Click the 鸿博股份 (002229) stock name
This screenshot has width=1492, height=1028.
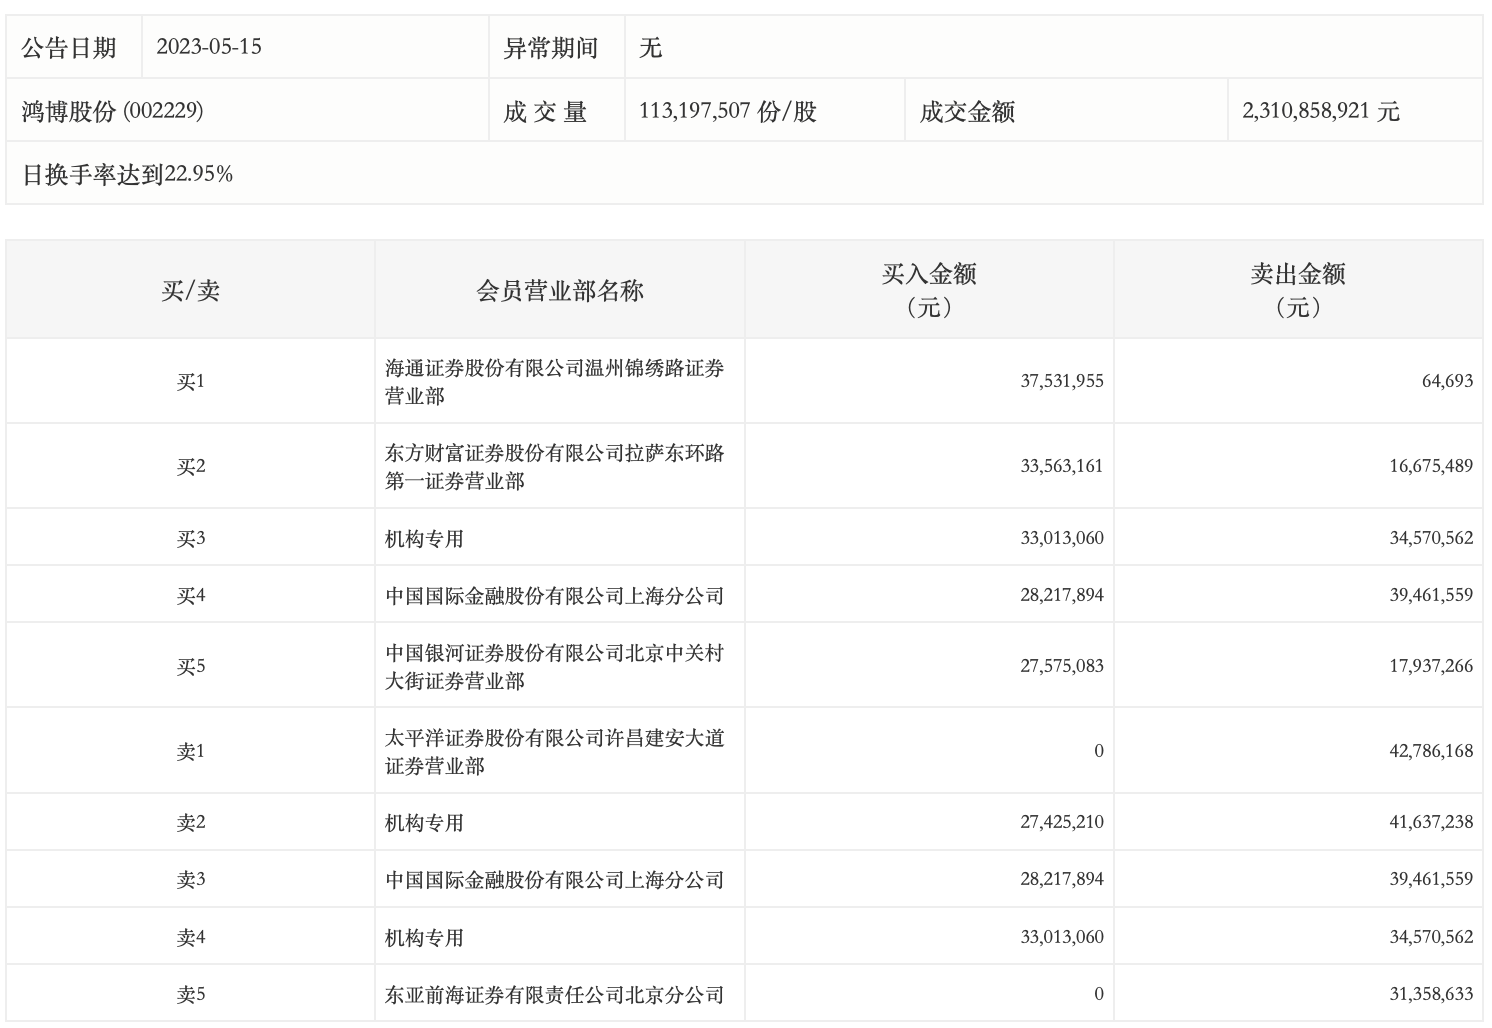pyautogui.click(x=112, y=111)
